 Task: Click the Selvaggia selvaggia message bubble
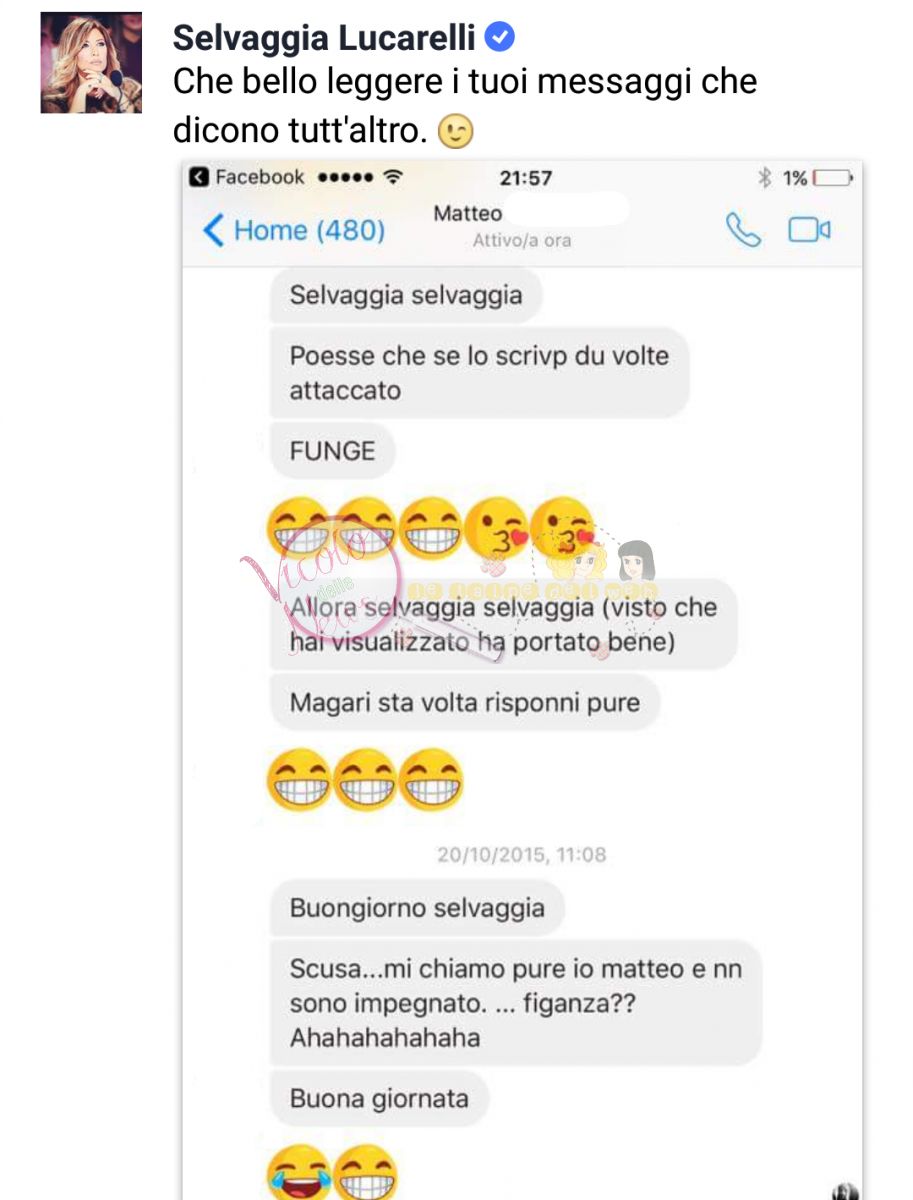coord(406,296)
